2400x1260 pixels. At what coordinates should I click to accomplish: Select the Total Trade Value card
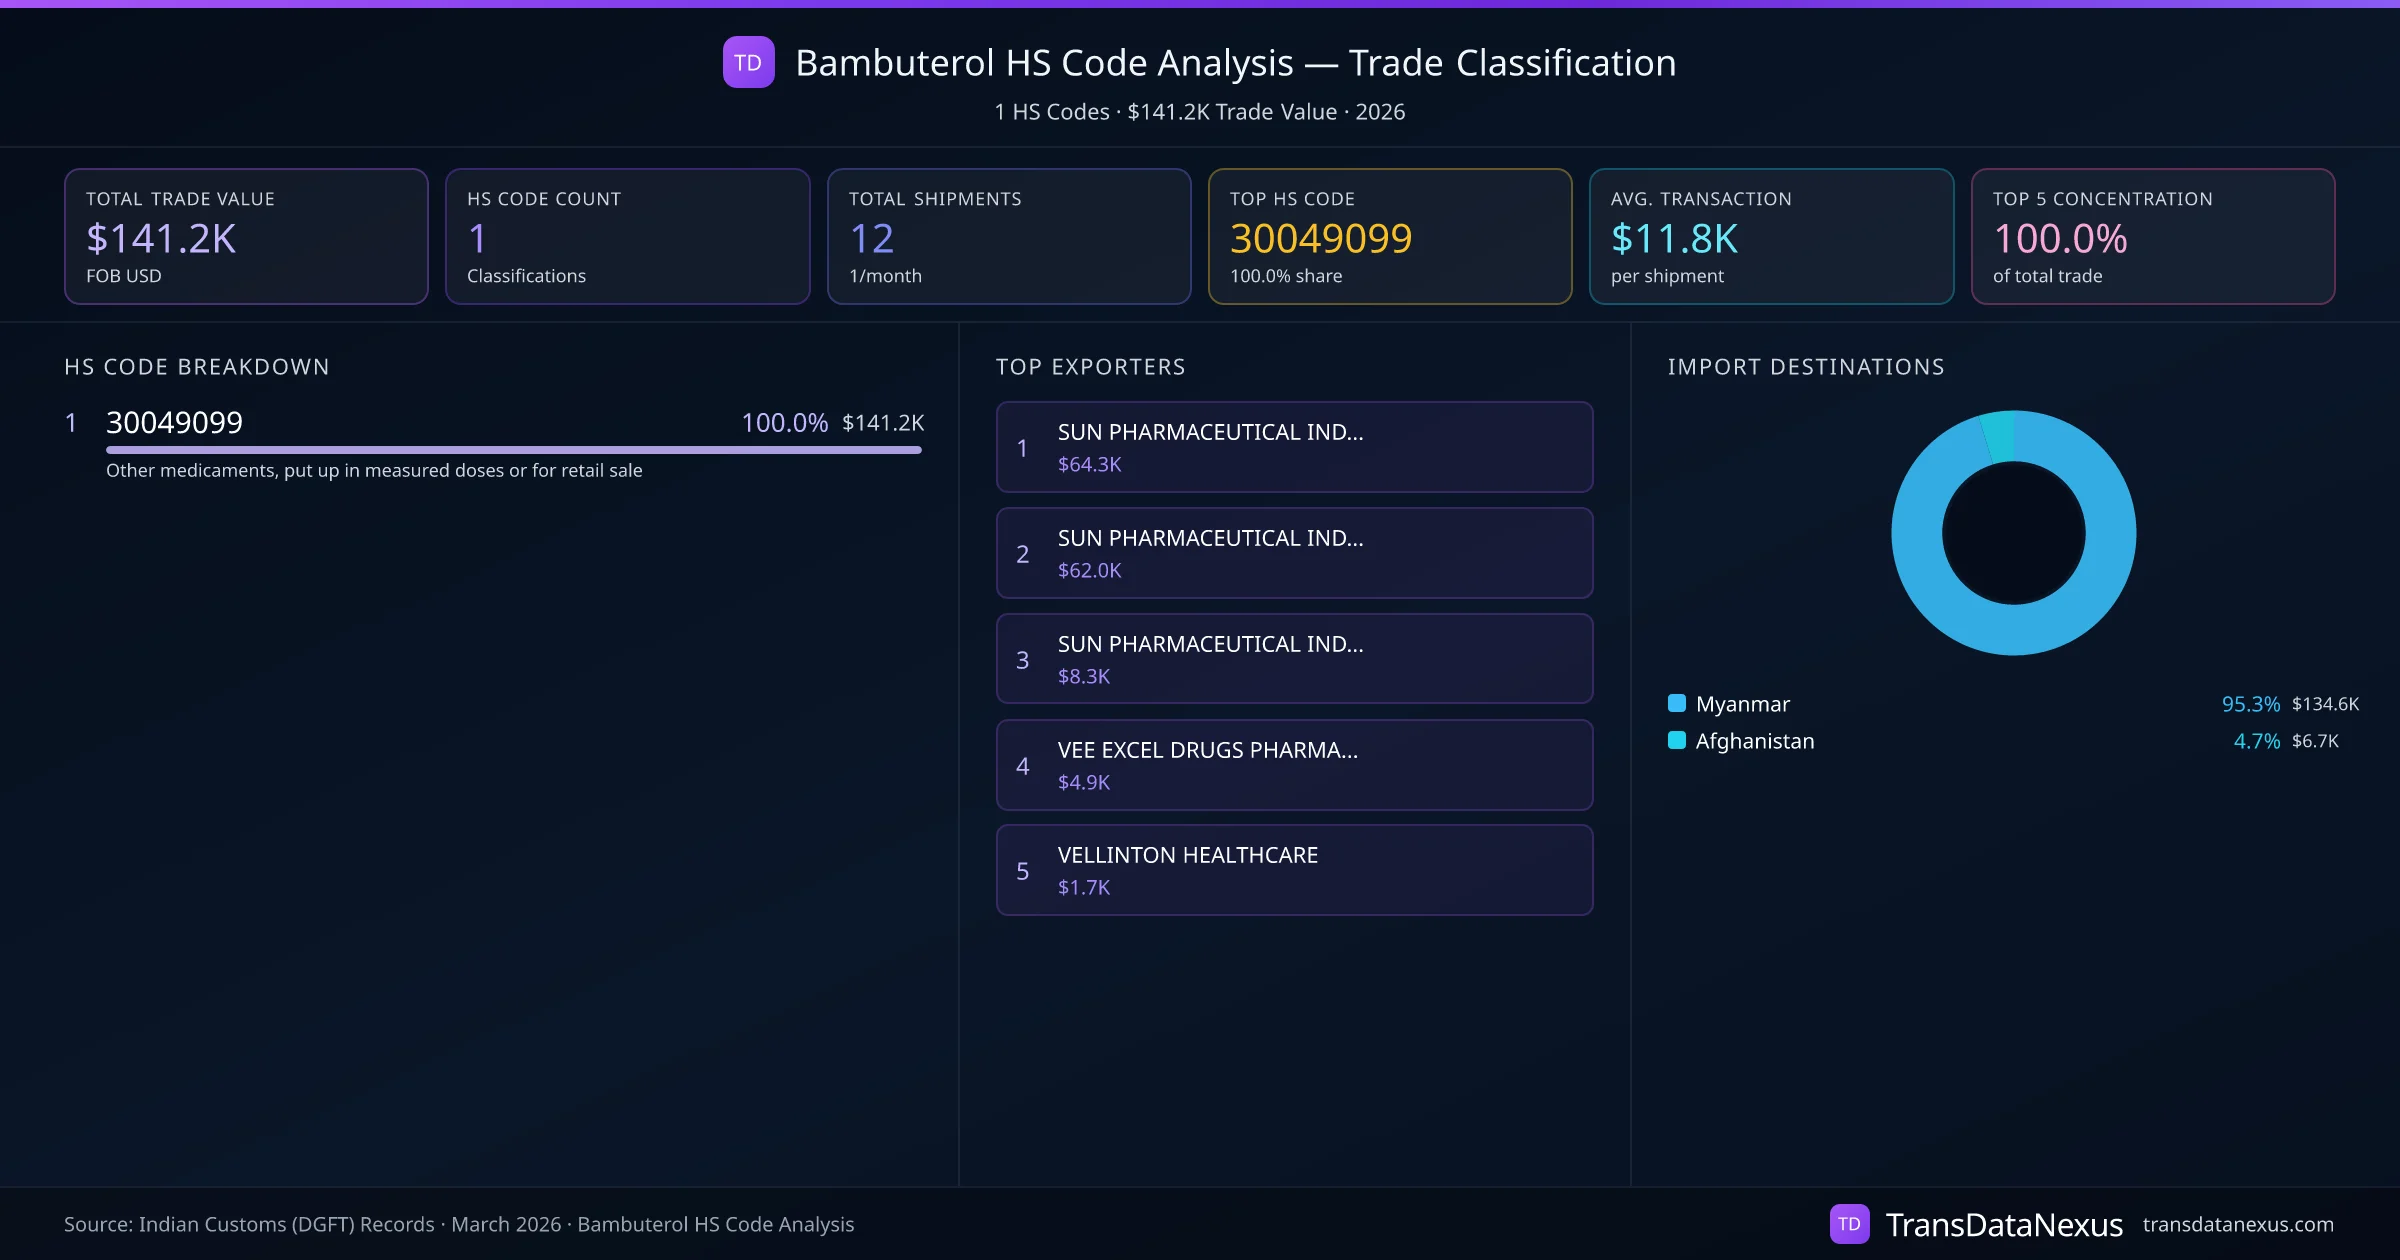point(246,236)
